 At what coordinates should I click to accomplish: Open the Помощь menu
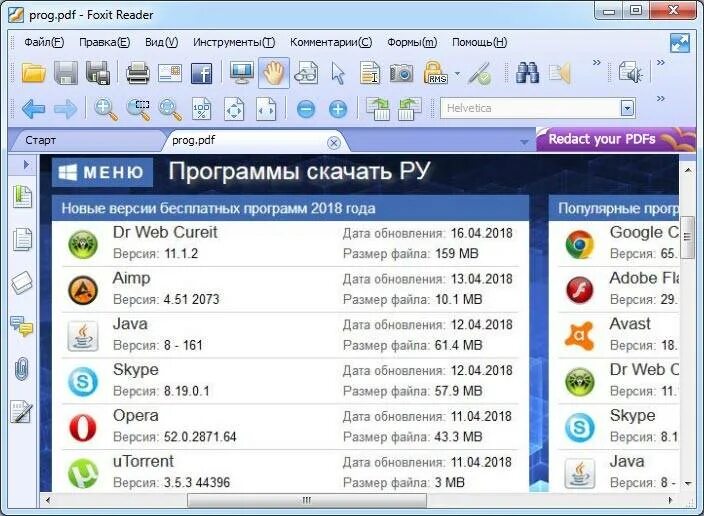click(x=480, y=42)
